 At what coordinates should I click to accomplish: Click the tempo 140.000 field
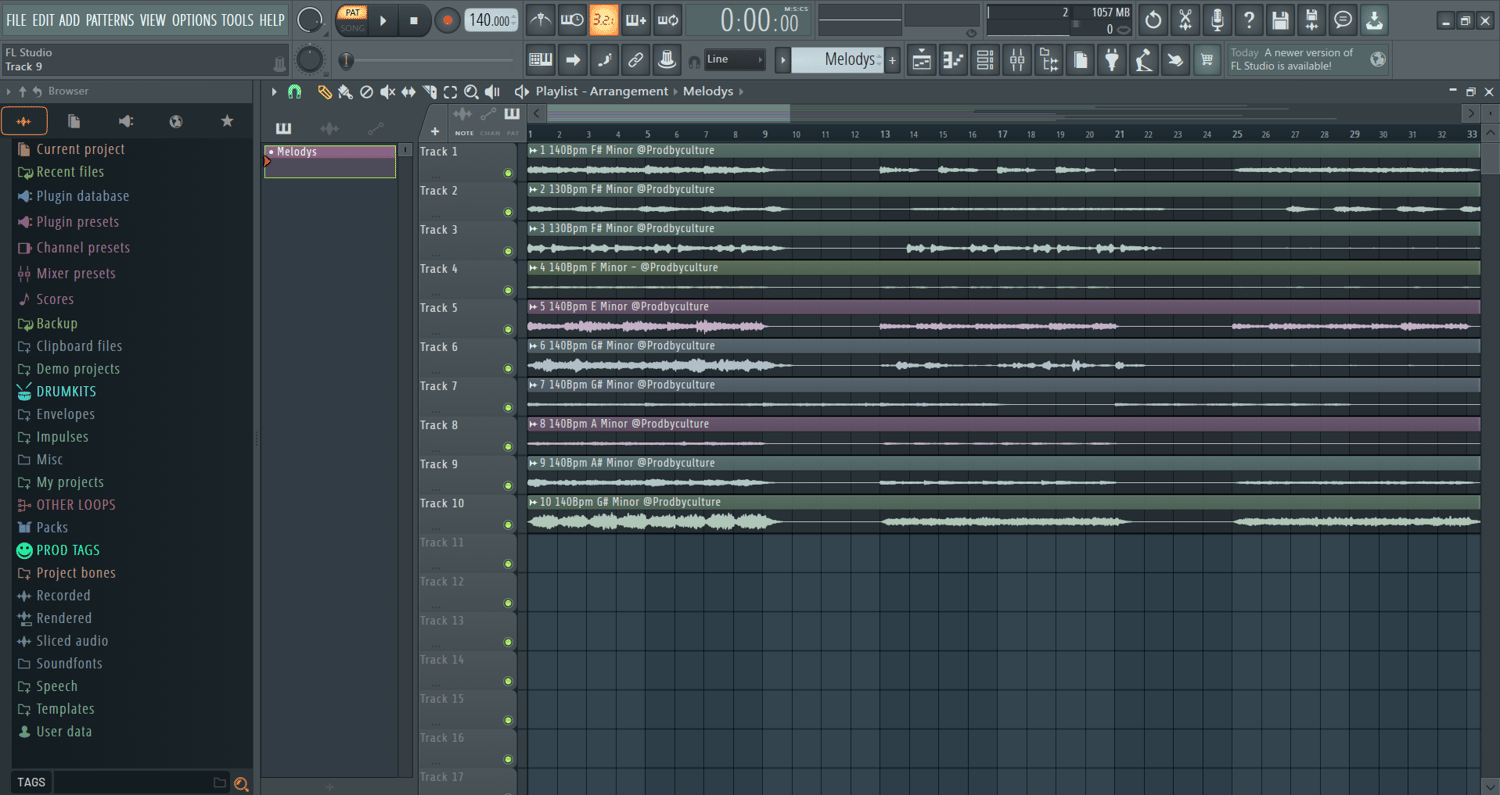(491, 20)
